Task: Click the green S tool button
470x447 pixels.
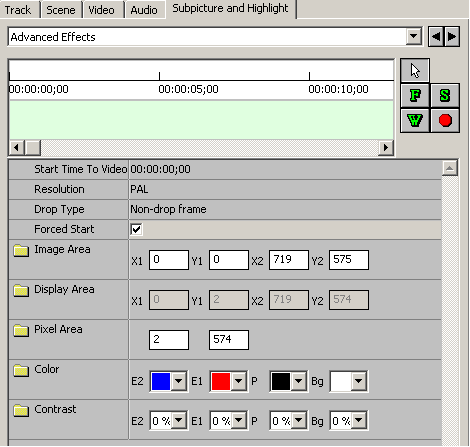Action: pyautogui.click(x=445, y=96)
